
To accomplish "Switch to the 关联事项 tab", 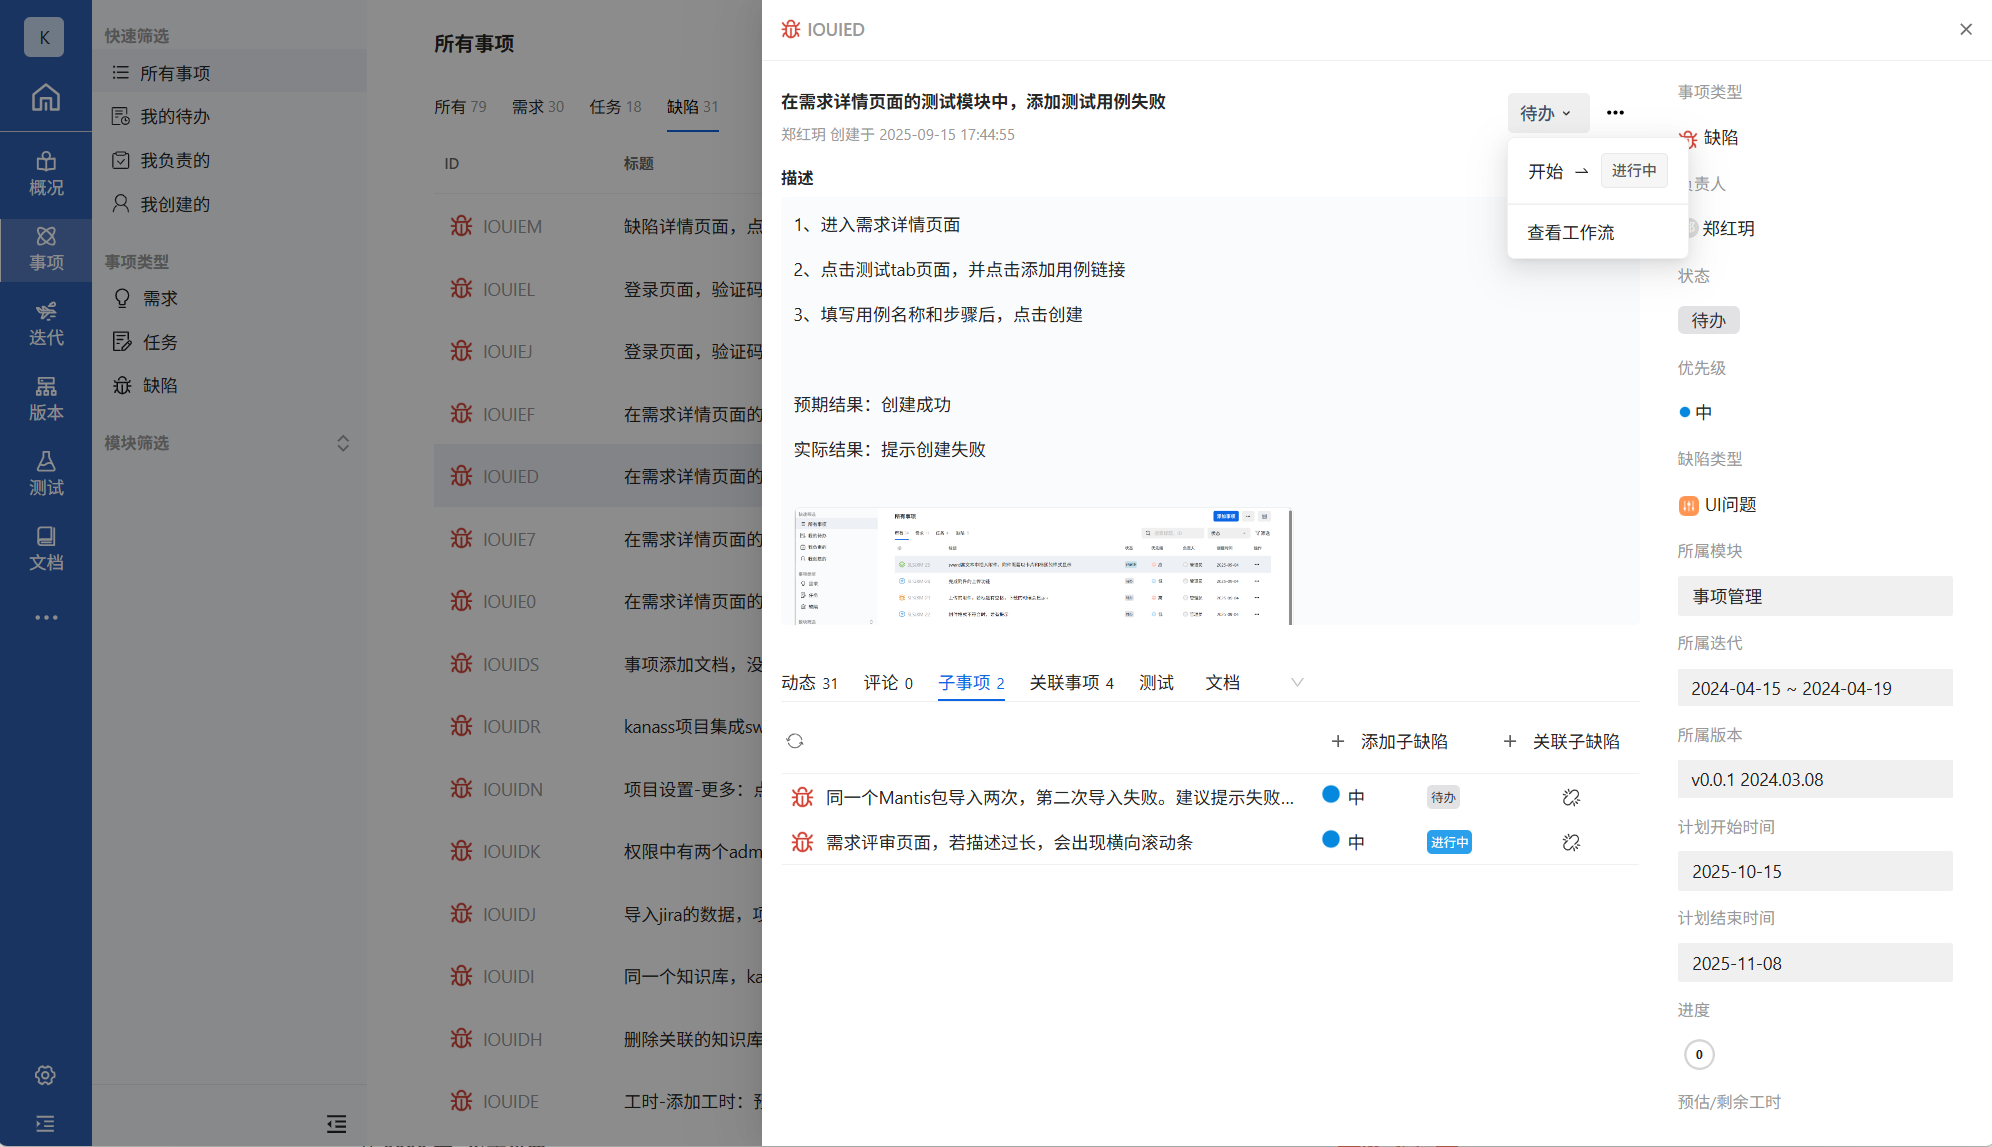I will point(1071,682).
